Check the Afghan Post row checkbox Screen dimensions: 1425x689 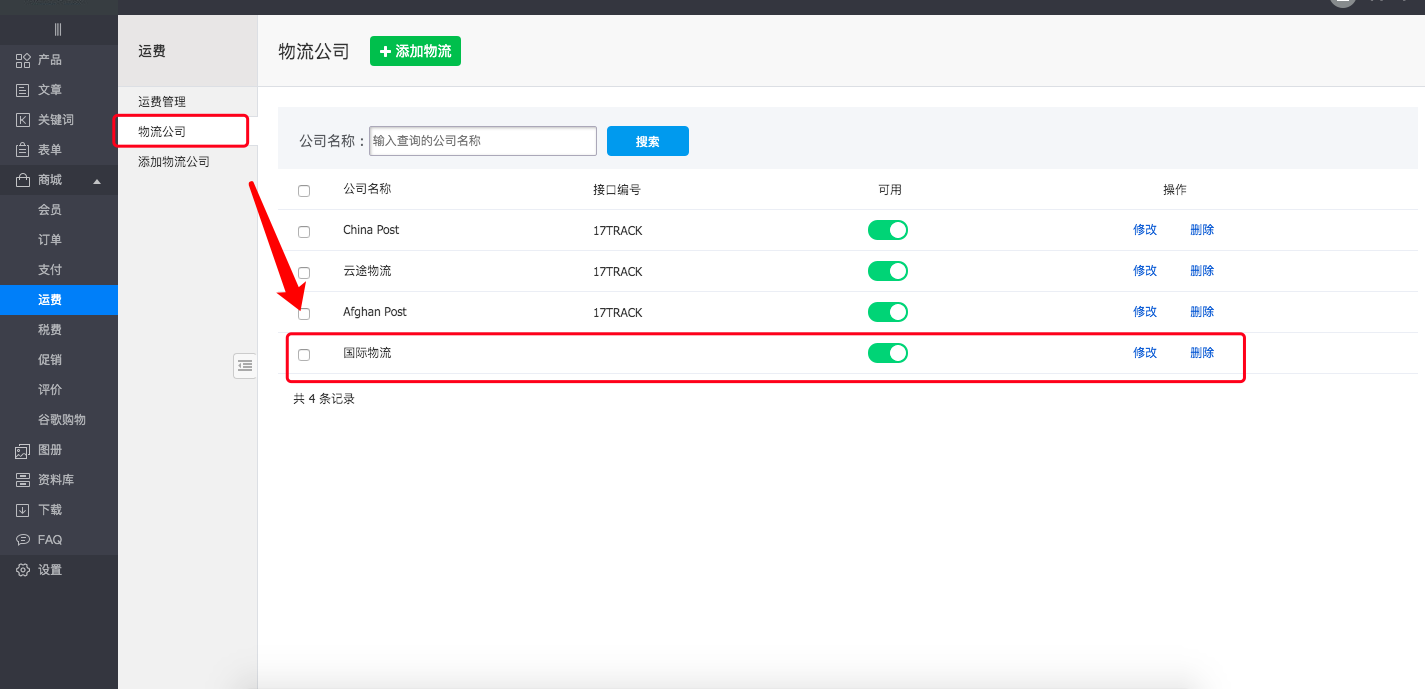pyautogui.click(x=304, y=314)
